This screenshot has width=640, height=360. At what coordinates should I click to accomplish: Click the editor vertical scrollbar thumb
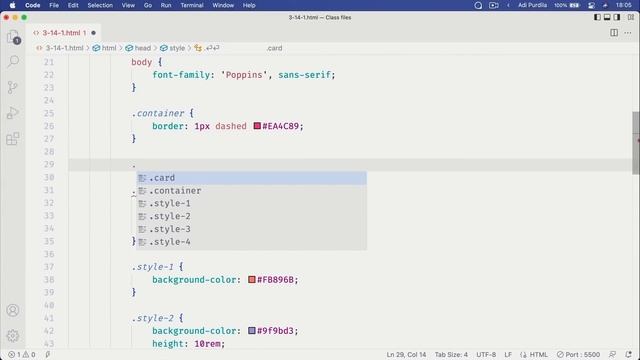pyautogui.click(x=636, y=143)
